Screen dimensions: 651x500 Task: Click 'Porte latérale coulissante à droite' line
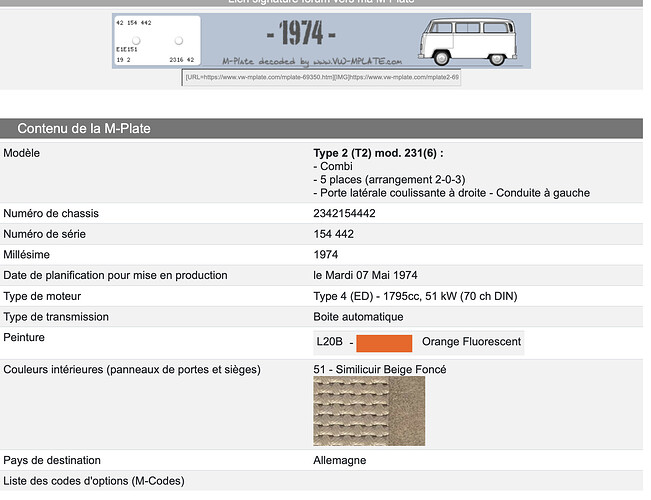point(452,193)
